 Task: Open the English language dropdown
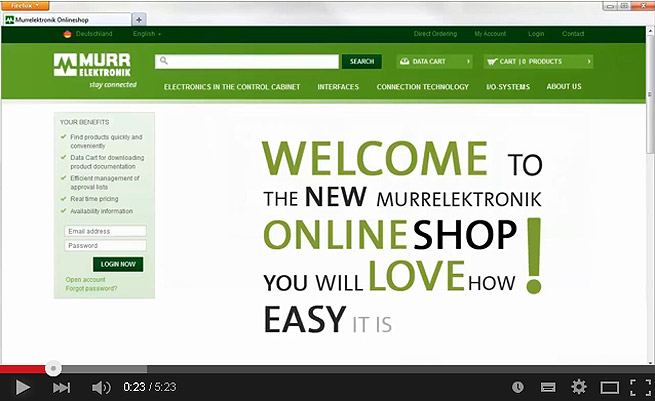coord(147,34)
